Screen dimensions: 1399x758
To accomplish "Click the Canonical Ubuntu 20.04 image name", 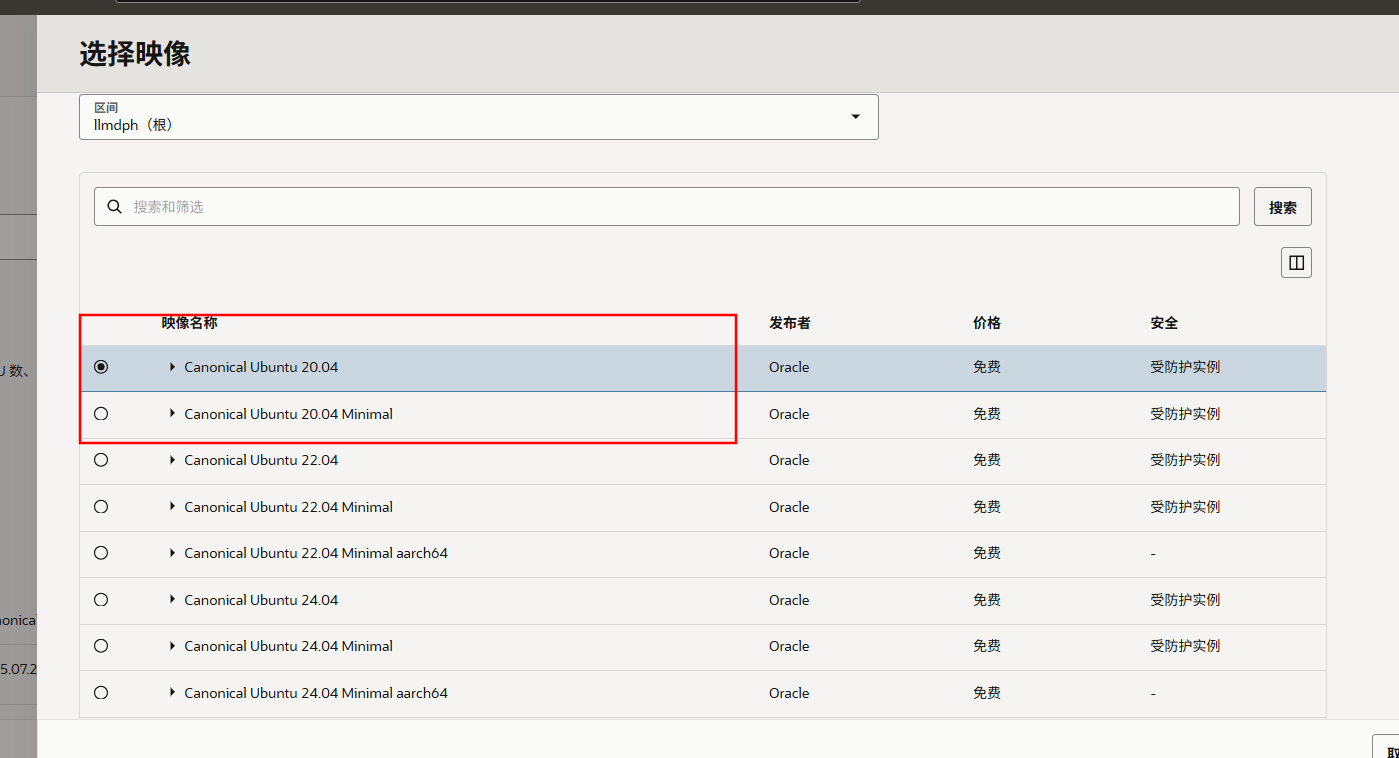I will pyautogui.click(x=261, y=367).
